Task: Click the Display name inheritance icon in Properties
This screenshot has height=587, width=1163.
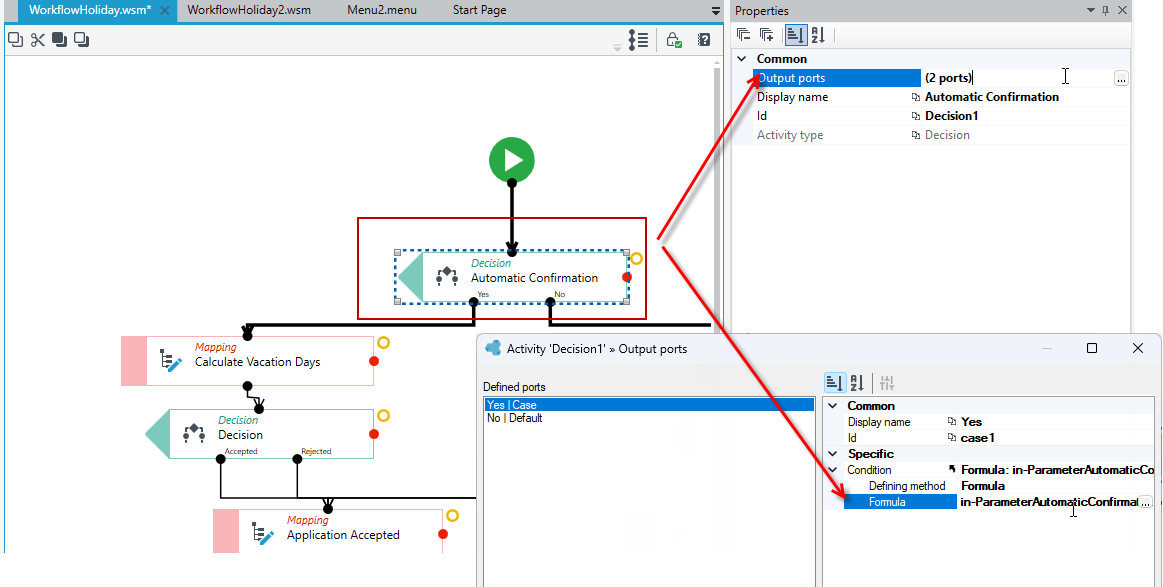Action: tap(915, 97)
